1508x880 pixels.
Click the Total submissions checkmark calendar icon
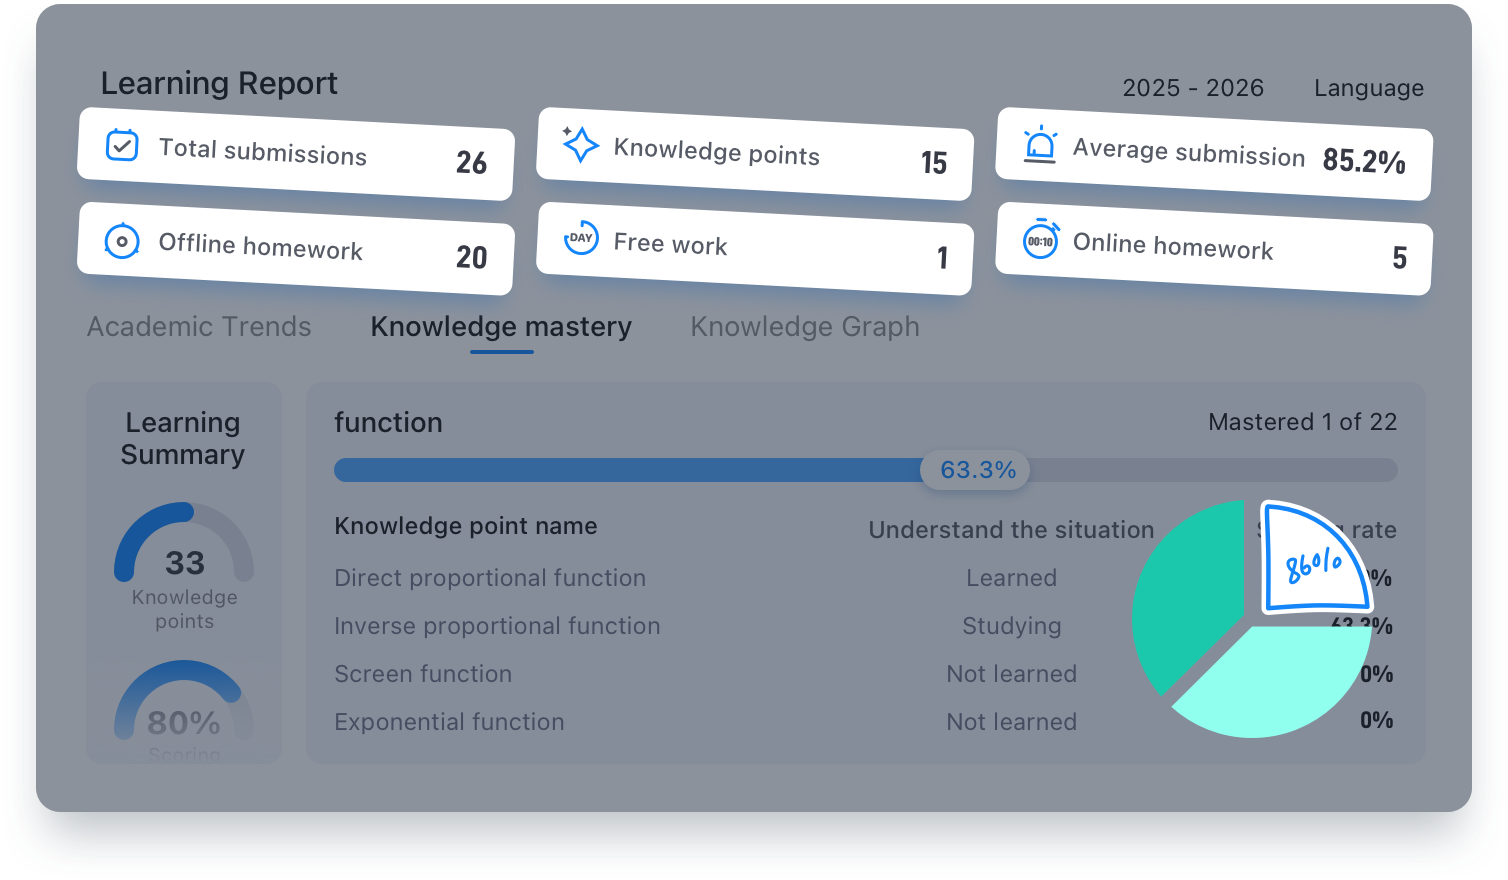(x=122, y=146)
